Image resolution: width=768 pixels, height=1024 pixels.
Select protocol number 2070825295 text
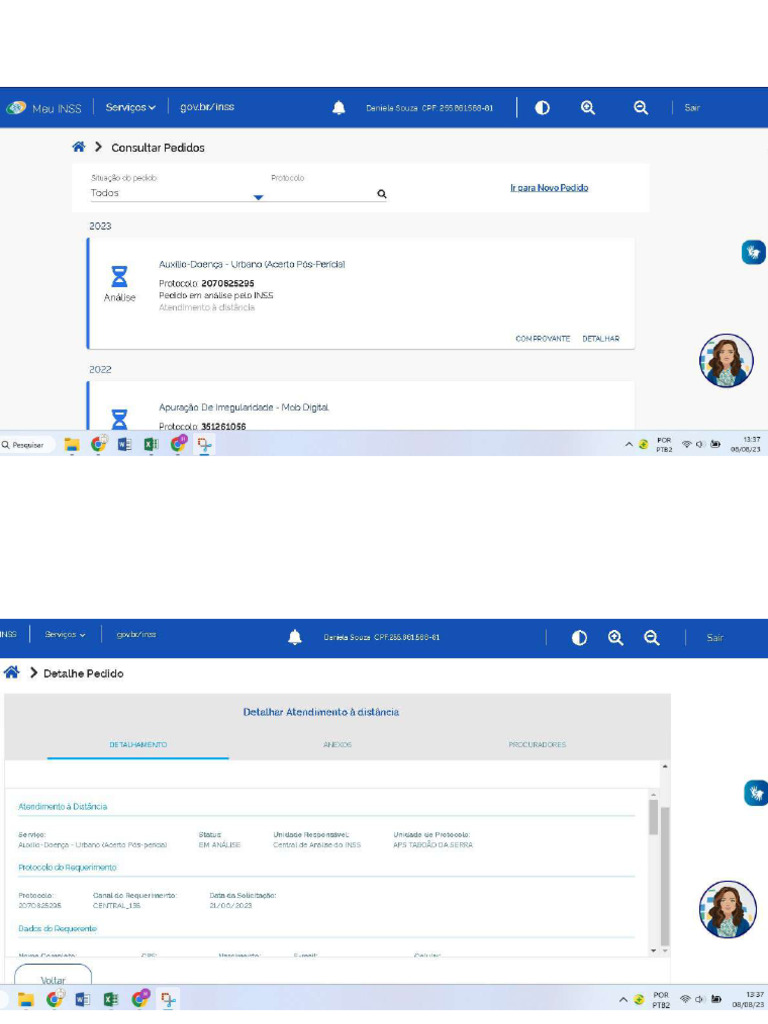click(227, 283)
